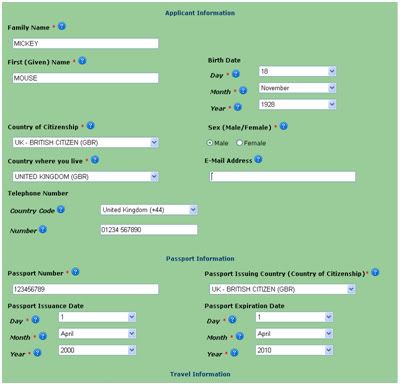Open Passport Issuance Month dropdown showing April
The width and height of the screenshot is (400, 385).
97,334
